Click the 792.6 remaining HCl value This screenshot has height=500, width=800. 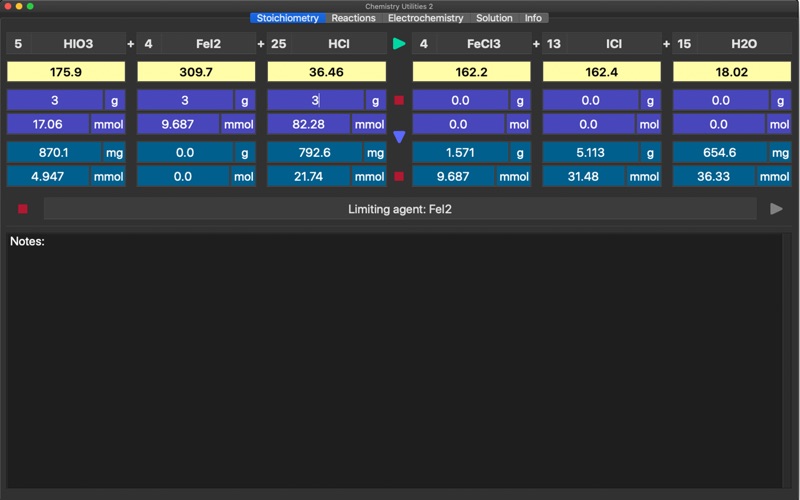tap(315, 153)
